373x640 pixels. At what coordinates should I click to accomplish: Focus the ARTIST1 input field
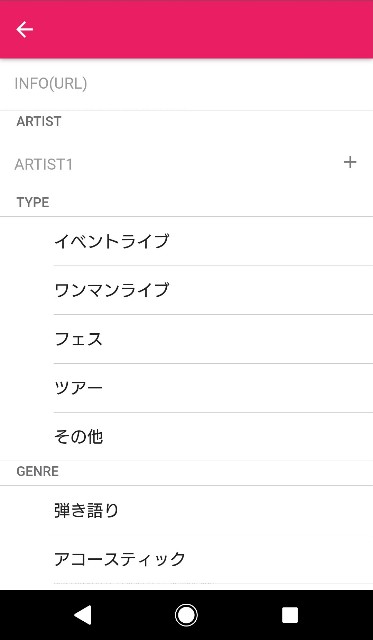pos(171,164)
